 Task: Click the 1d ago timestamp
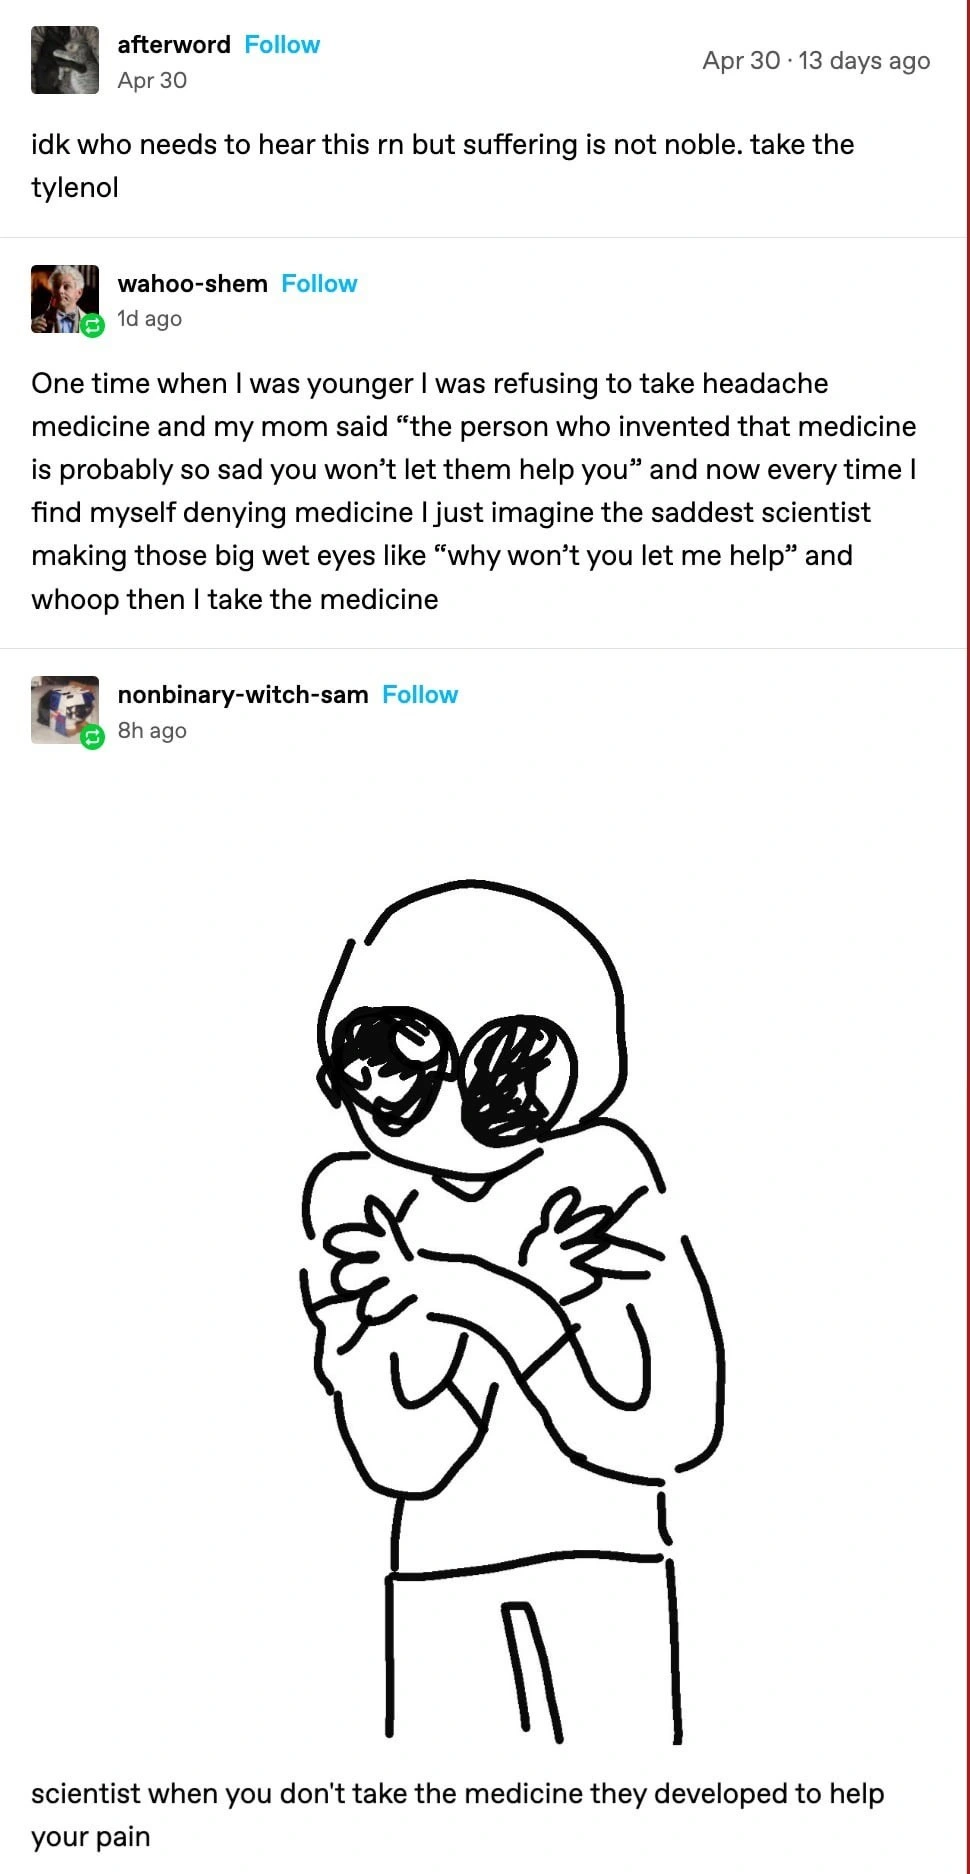click(x=149, y=319)
